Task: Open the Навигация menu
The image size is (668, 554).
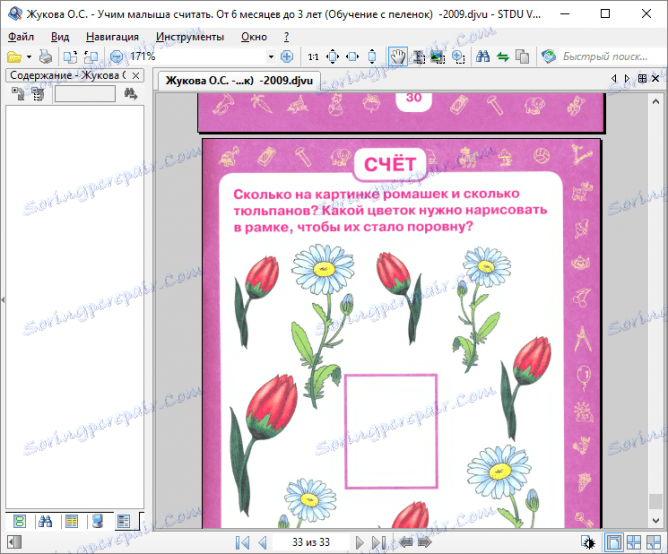Action: pyautogui.click(x=112, y=37)
